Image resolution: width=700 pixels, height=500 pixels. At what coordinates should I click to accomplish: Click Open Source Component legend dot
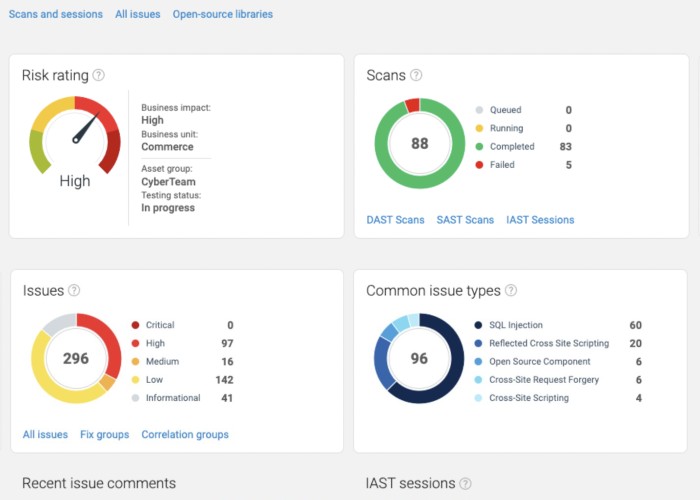click(478, 362)
